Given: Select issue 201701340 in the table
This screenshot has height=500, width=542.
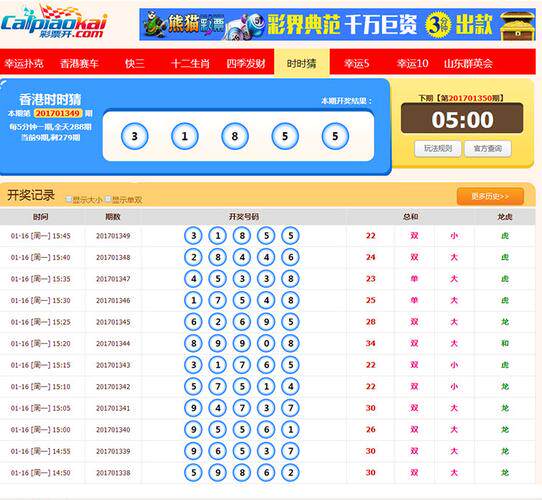Looking at the screenshot, I should point(113,429).
